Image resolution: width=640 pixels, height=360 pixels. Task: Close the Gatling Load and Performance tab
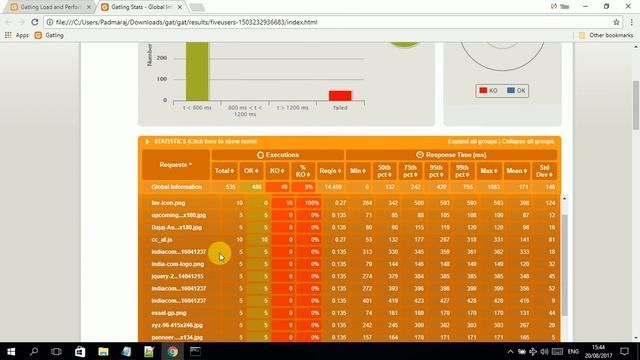(x=89, y=7)
